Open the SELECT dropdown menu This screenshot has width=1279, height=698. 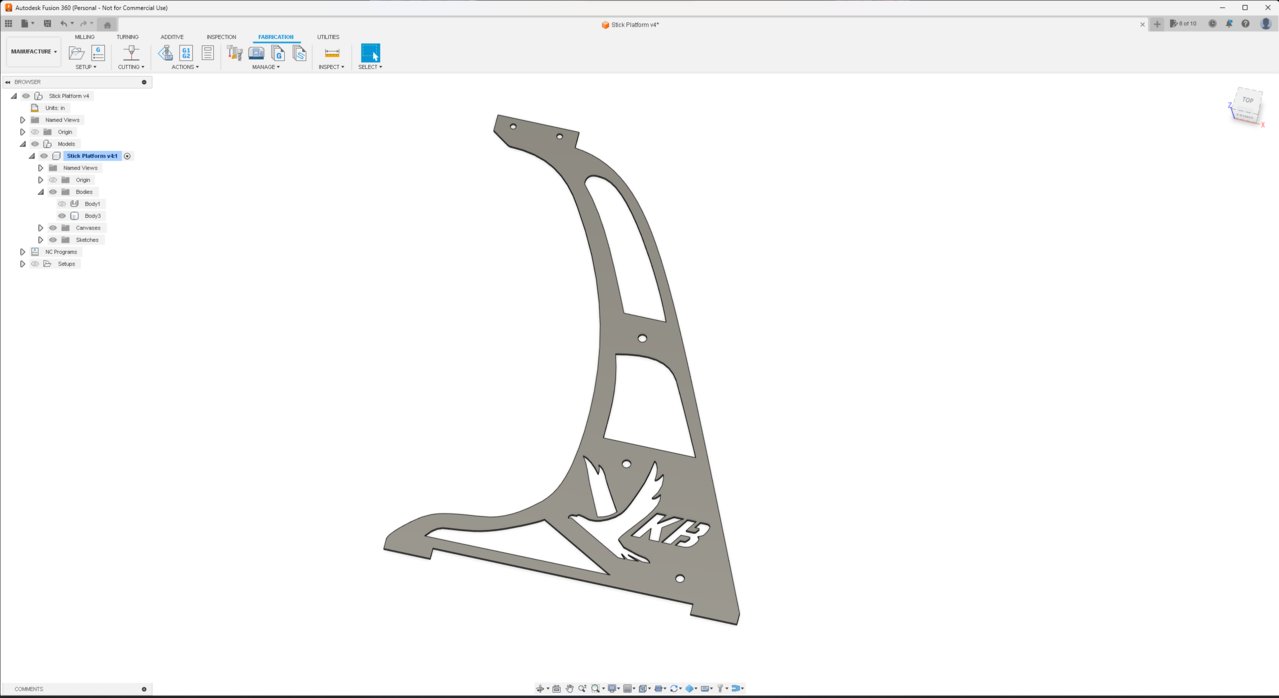pyautogui.click(x=370, y=67)
